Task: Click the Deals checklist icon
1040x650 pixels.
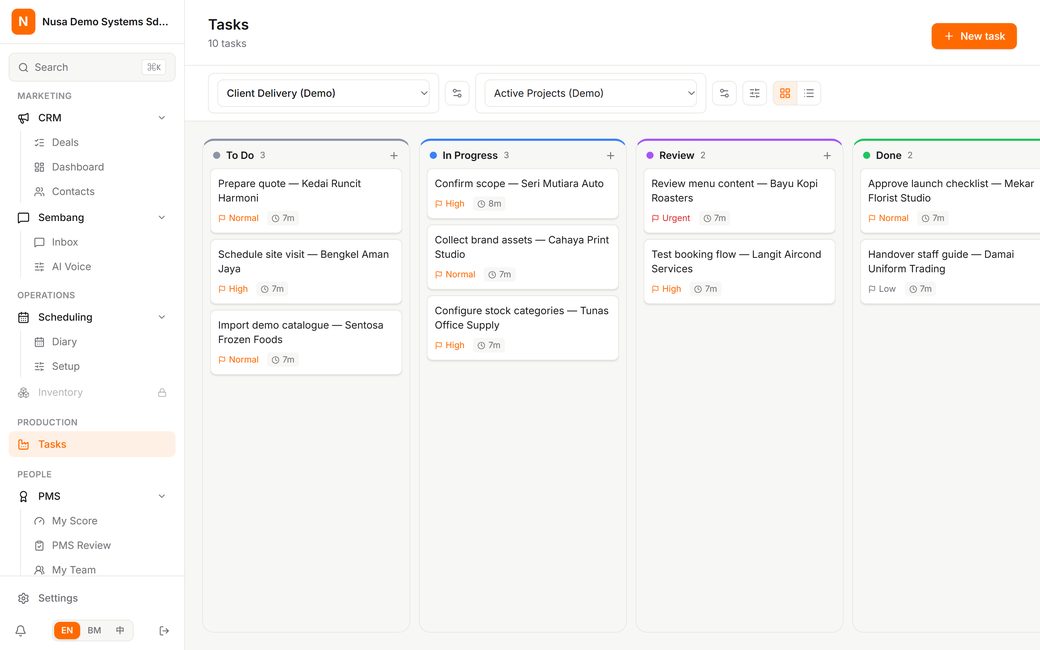Action: pyautogui.click(x=39, y=143)
